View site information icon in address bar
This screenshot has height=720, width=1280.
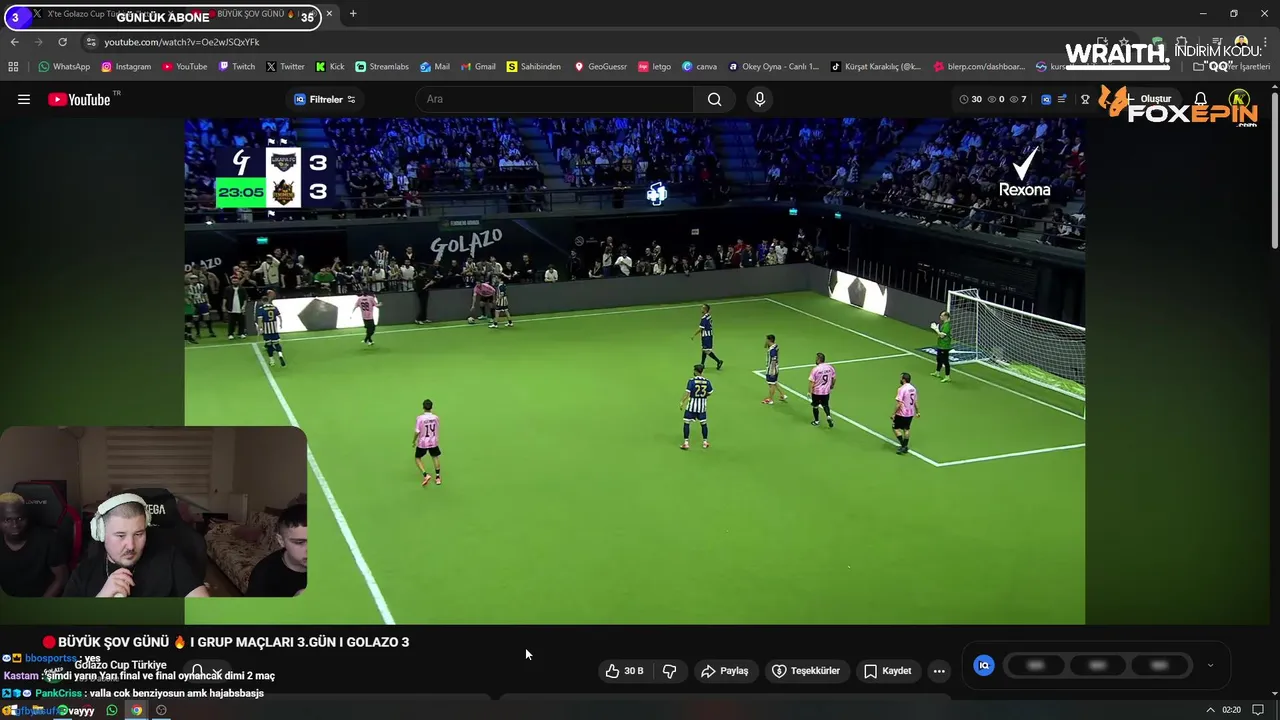click(91, 42)
